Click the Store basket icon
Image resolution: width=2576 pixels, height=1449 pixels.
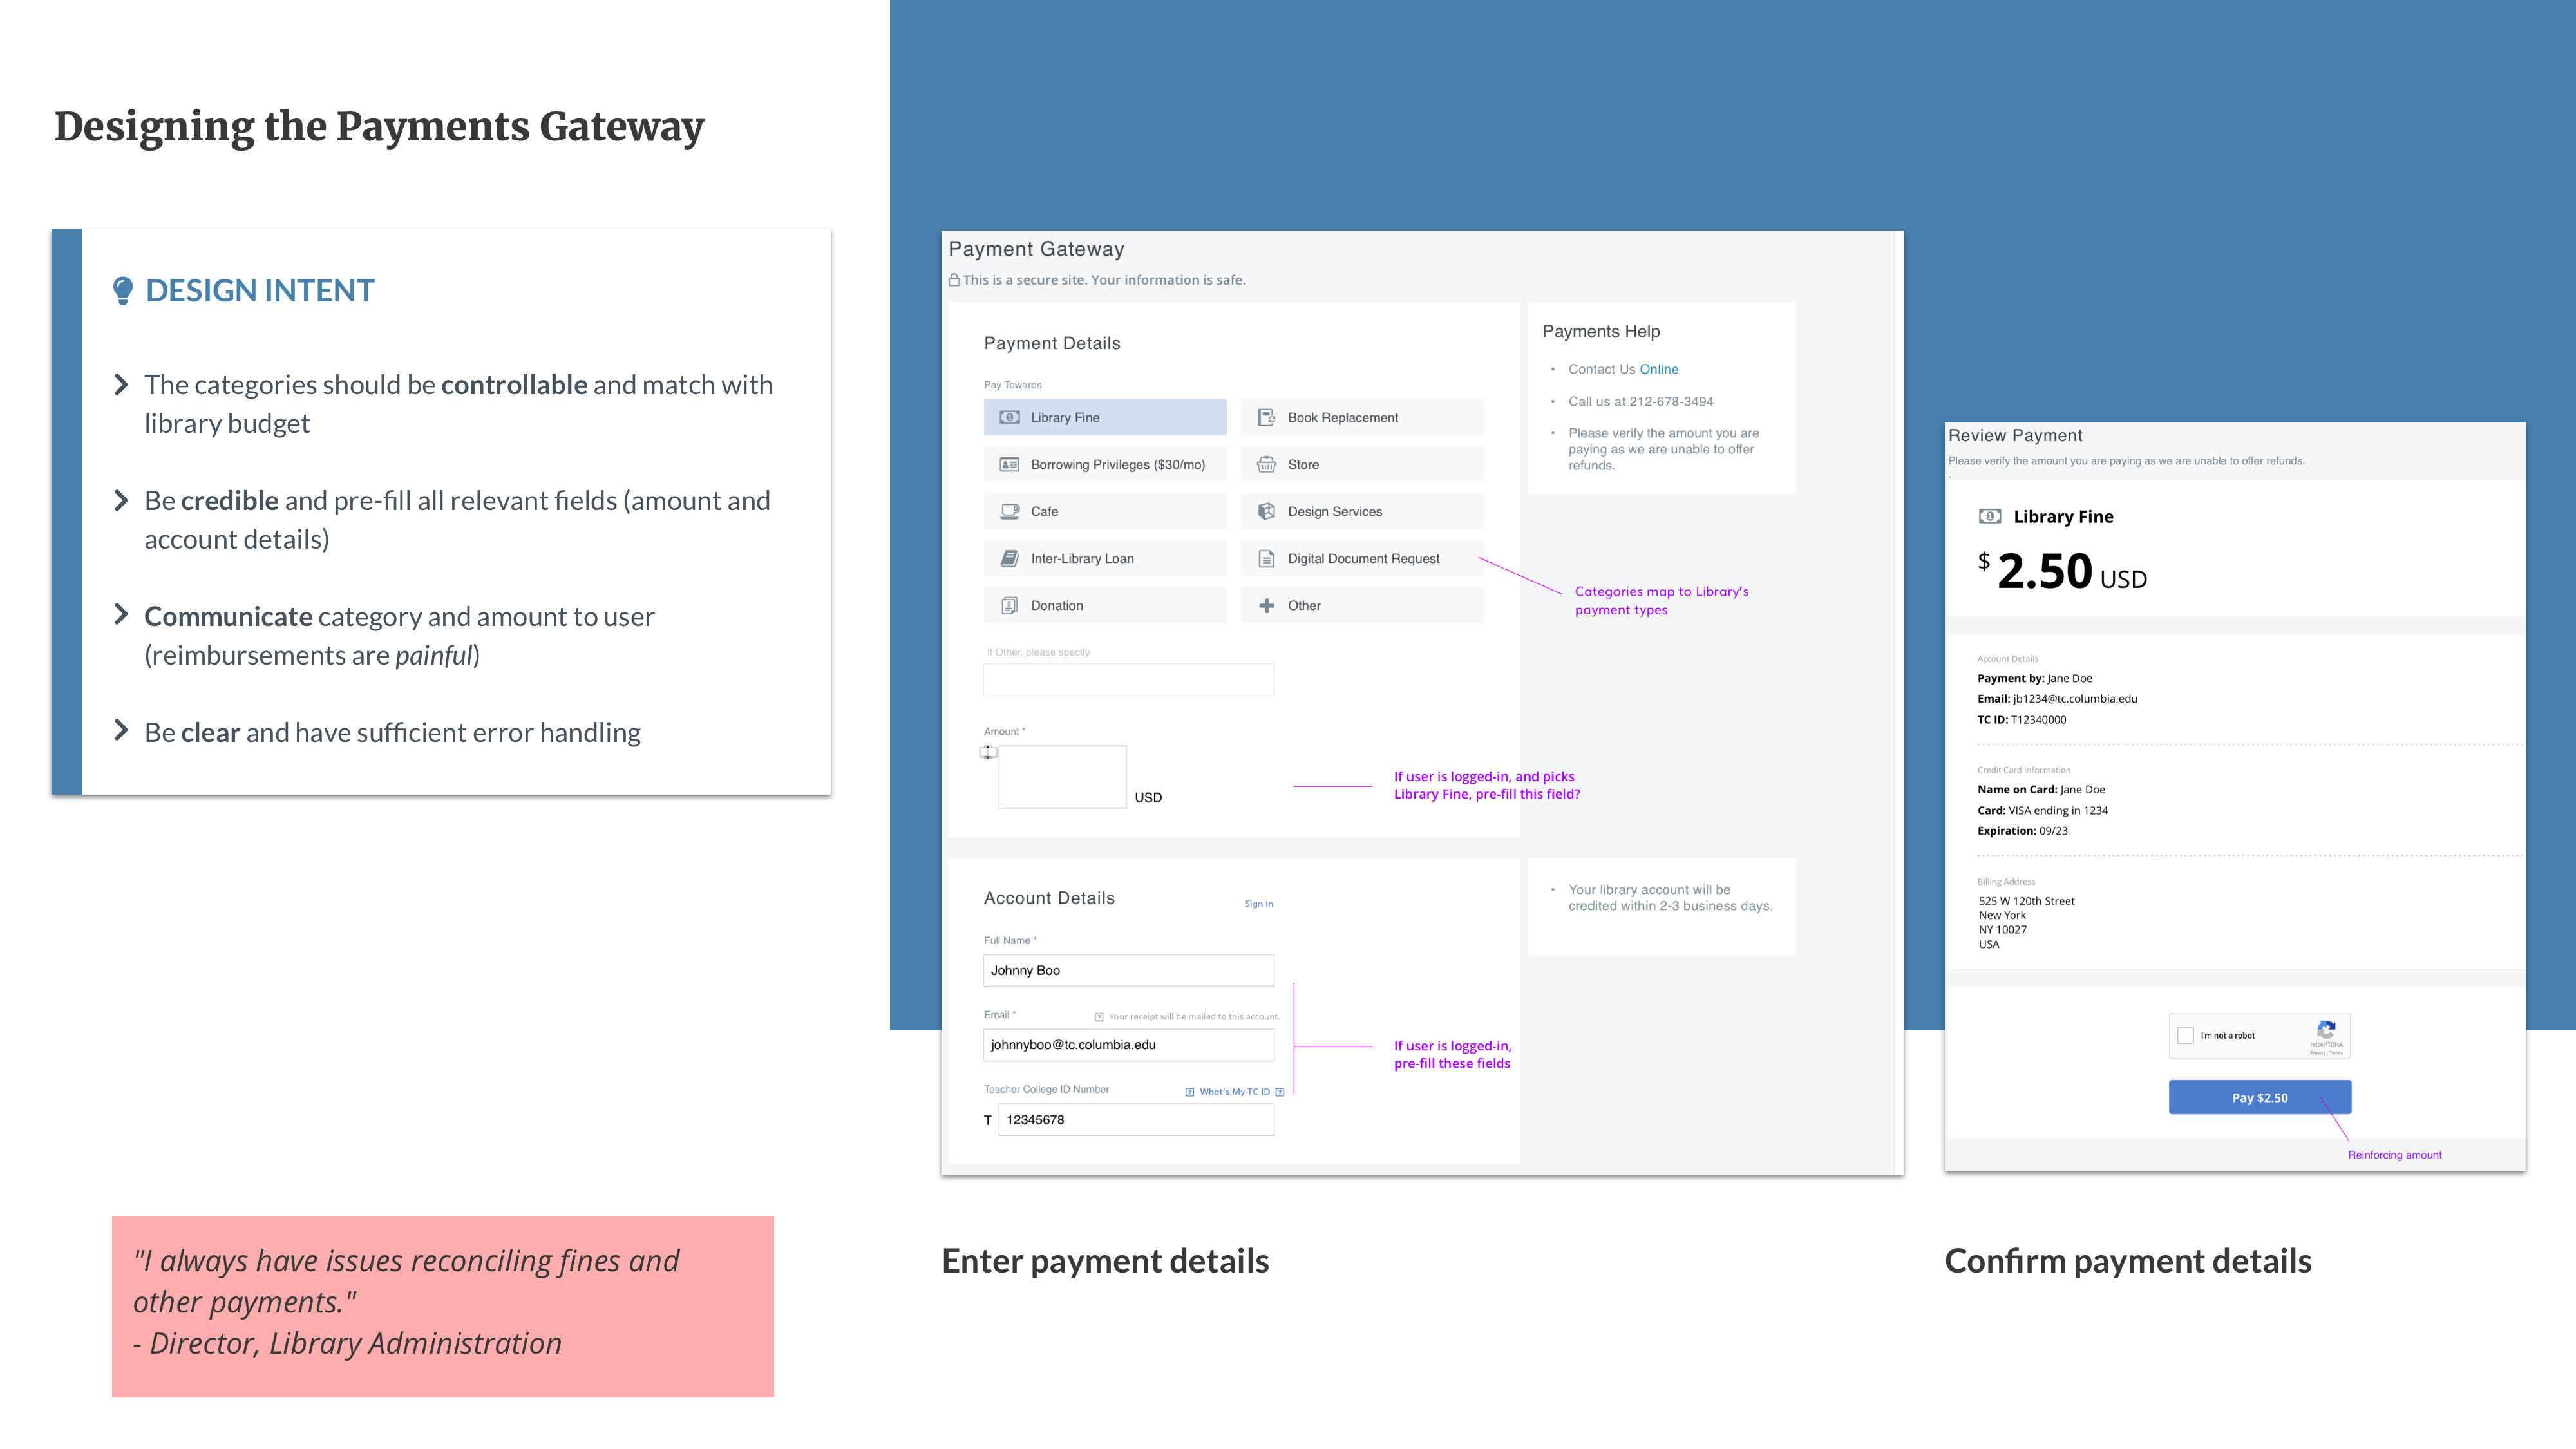coord(1266,464)
